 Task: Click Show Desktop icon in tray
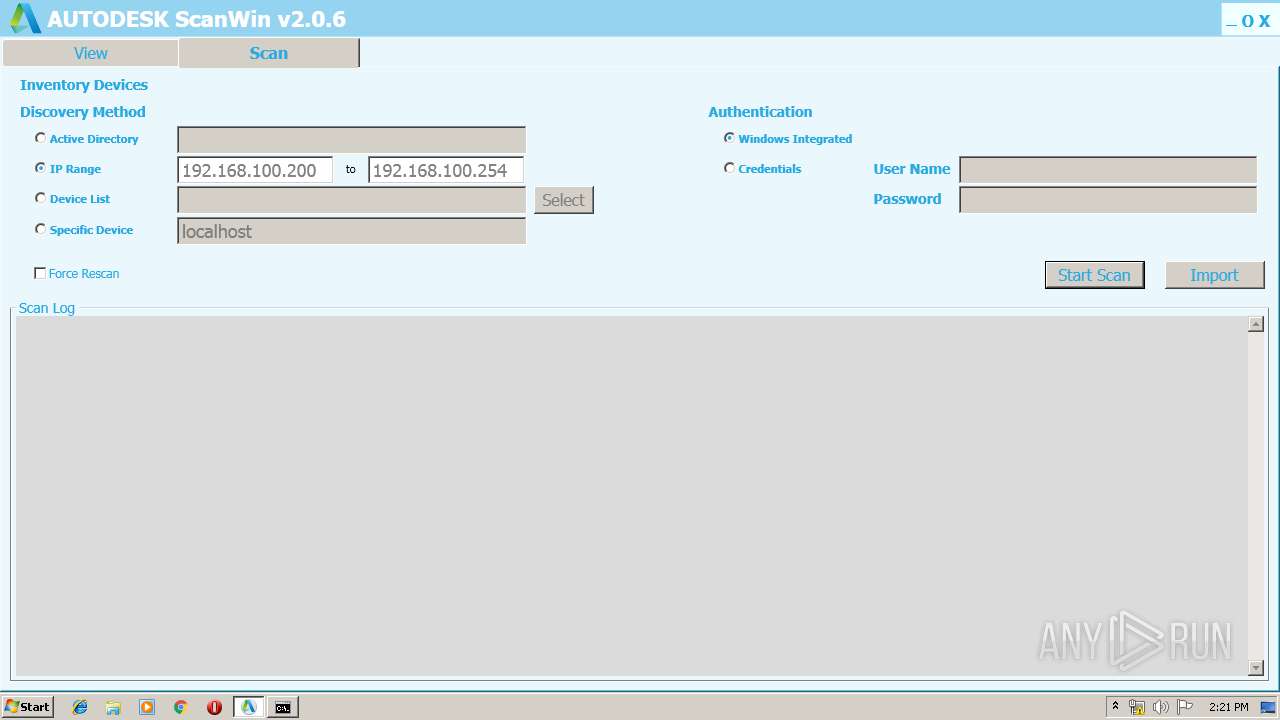(x=1268, y=707)
